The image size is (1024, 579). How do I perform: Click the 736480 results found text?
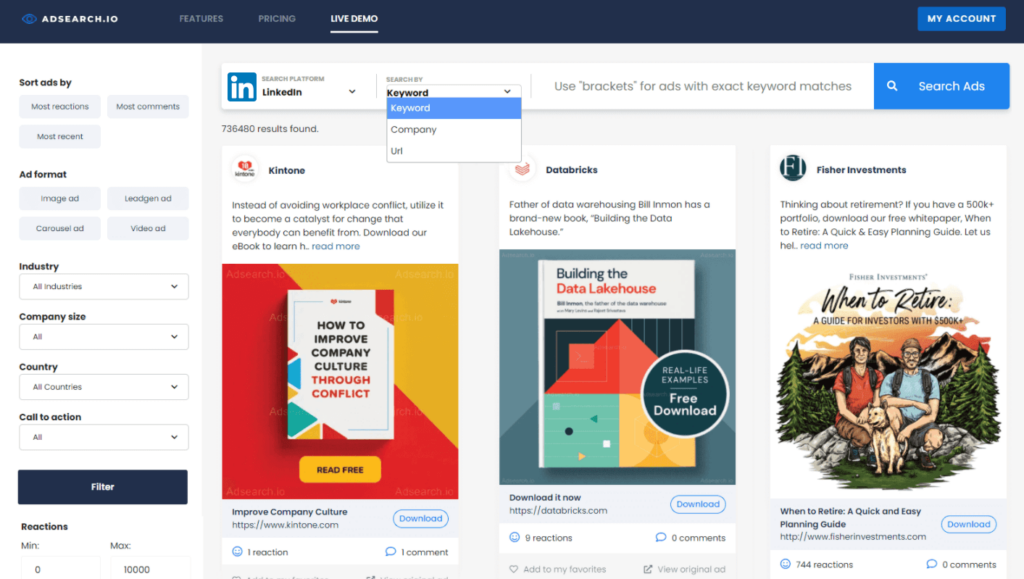pyautogui.click(x=270, y=129)
